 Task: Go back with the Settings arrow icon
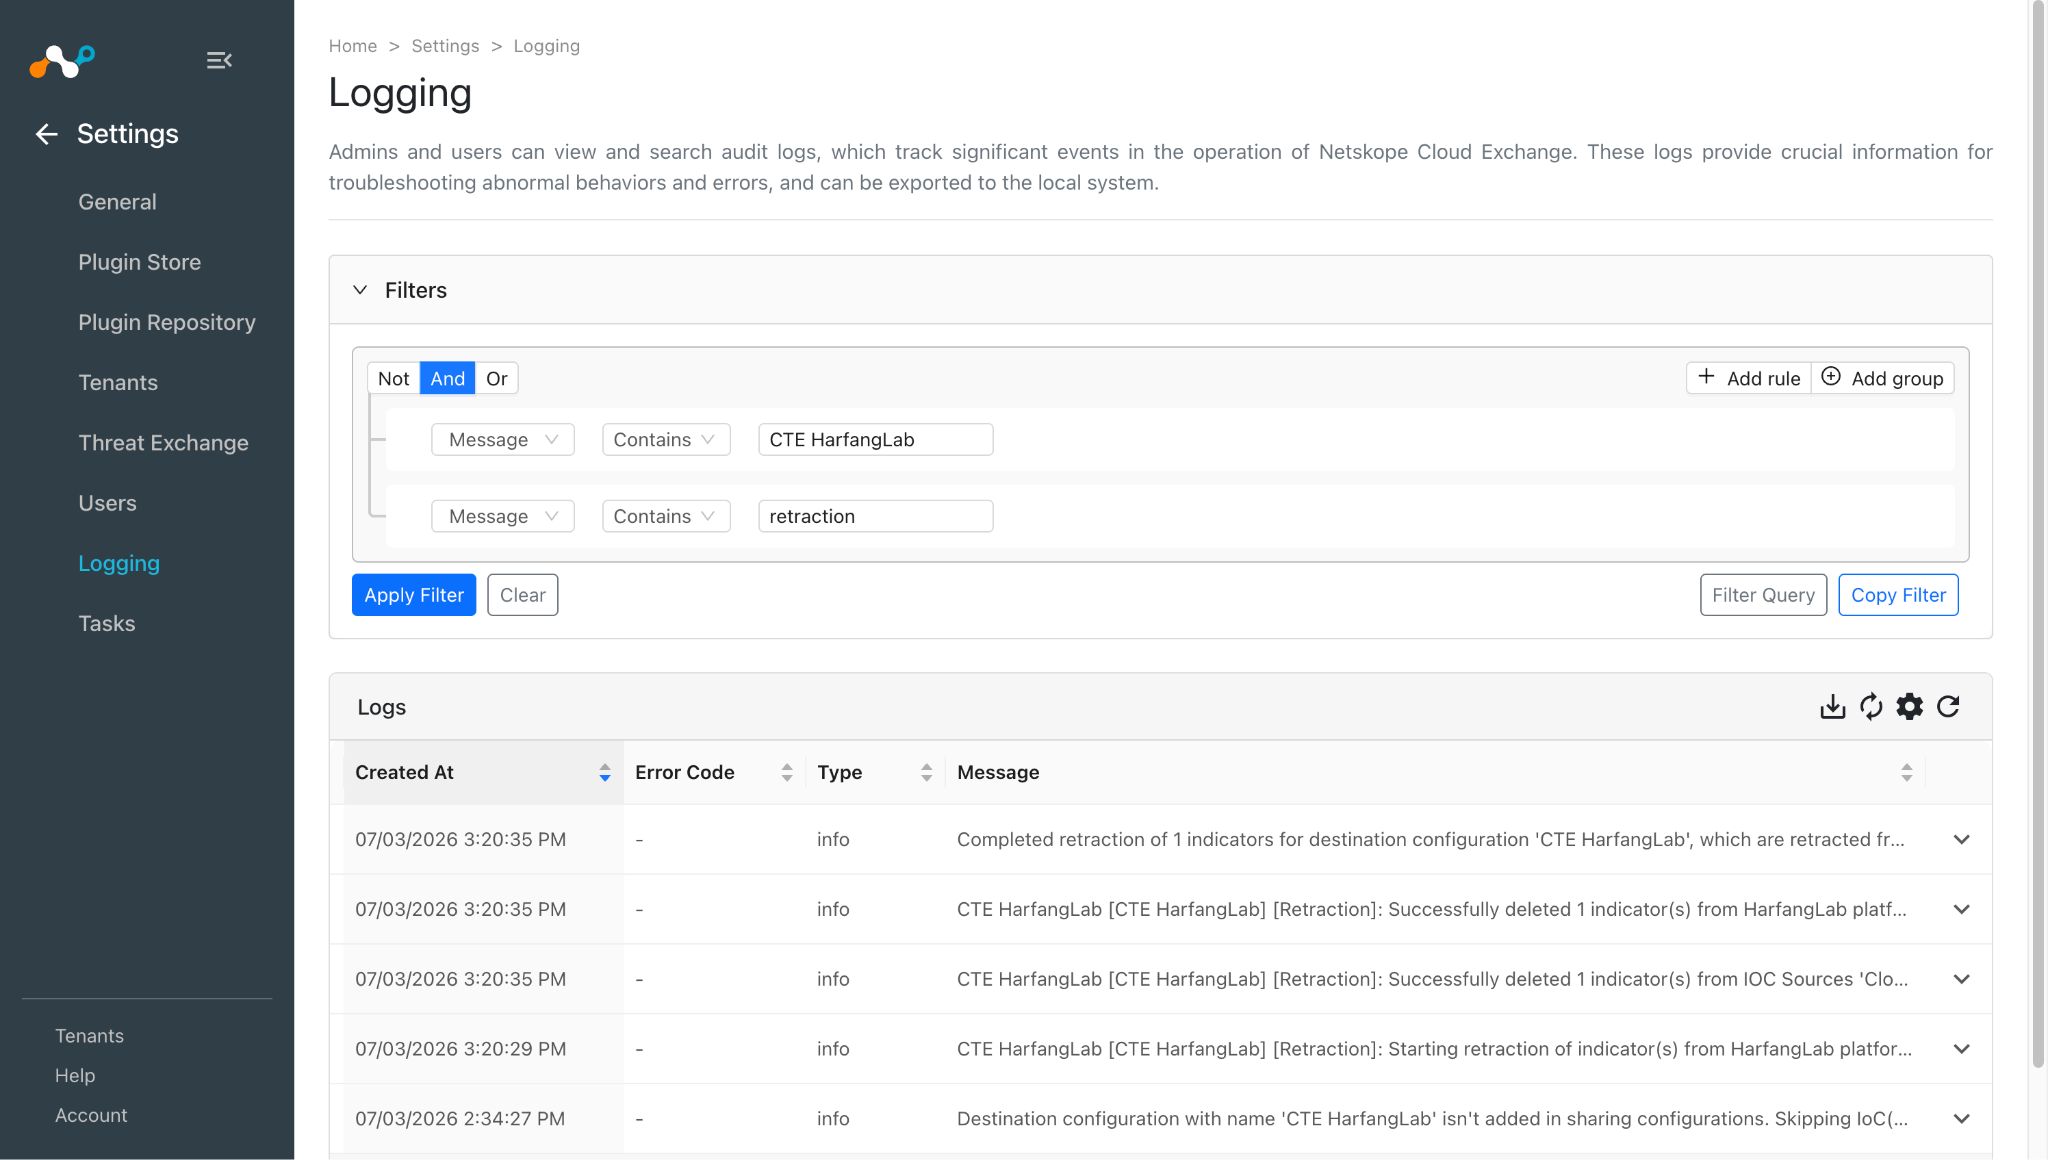point(46,134)
